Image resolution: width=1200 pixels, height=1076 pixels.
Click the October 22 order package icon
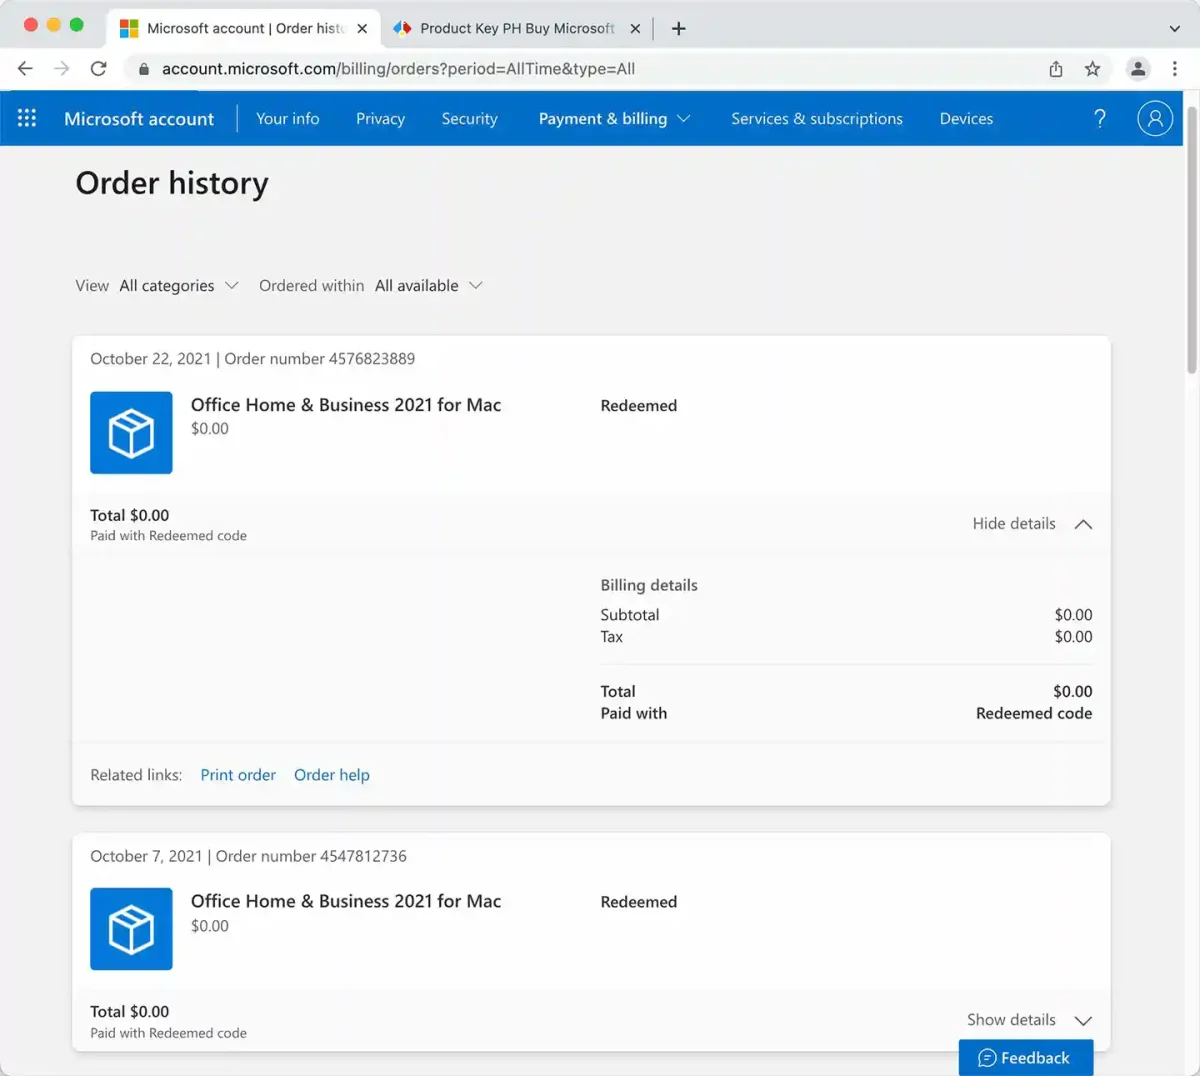[131, 432]
